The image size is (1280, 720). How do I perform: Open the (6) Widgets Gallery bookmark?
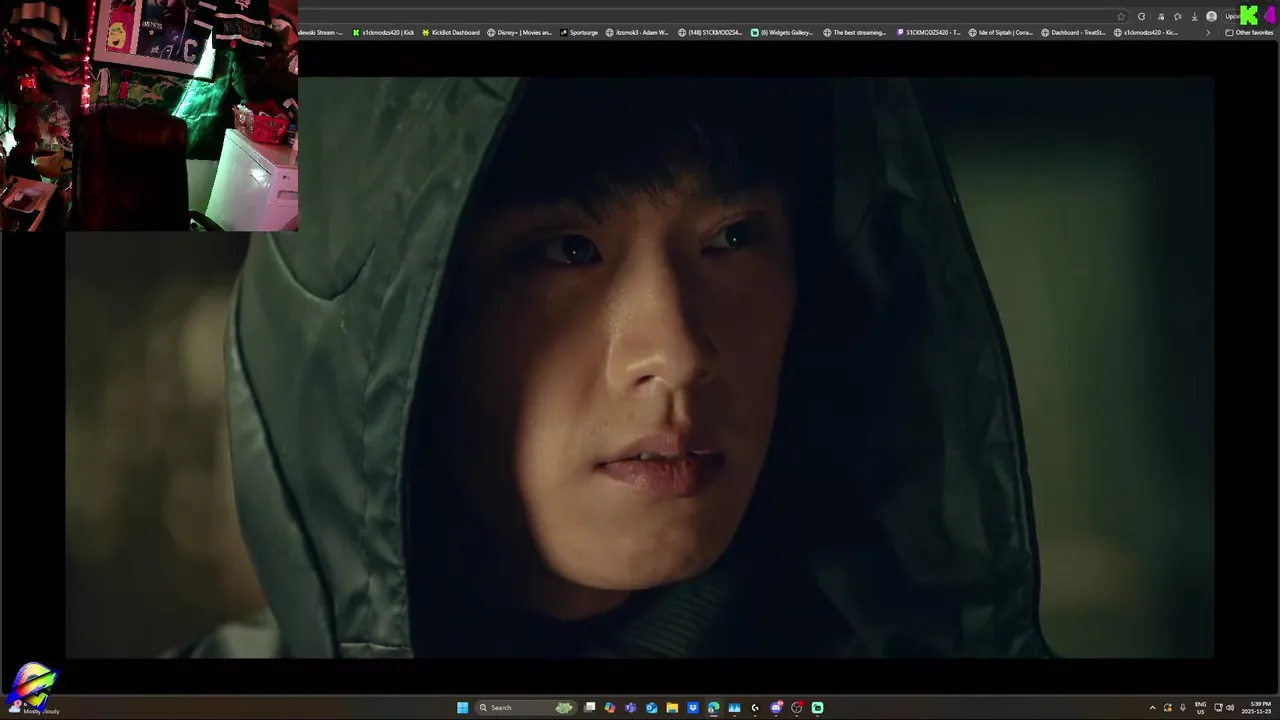(x=782, y=32)
